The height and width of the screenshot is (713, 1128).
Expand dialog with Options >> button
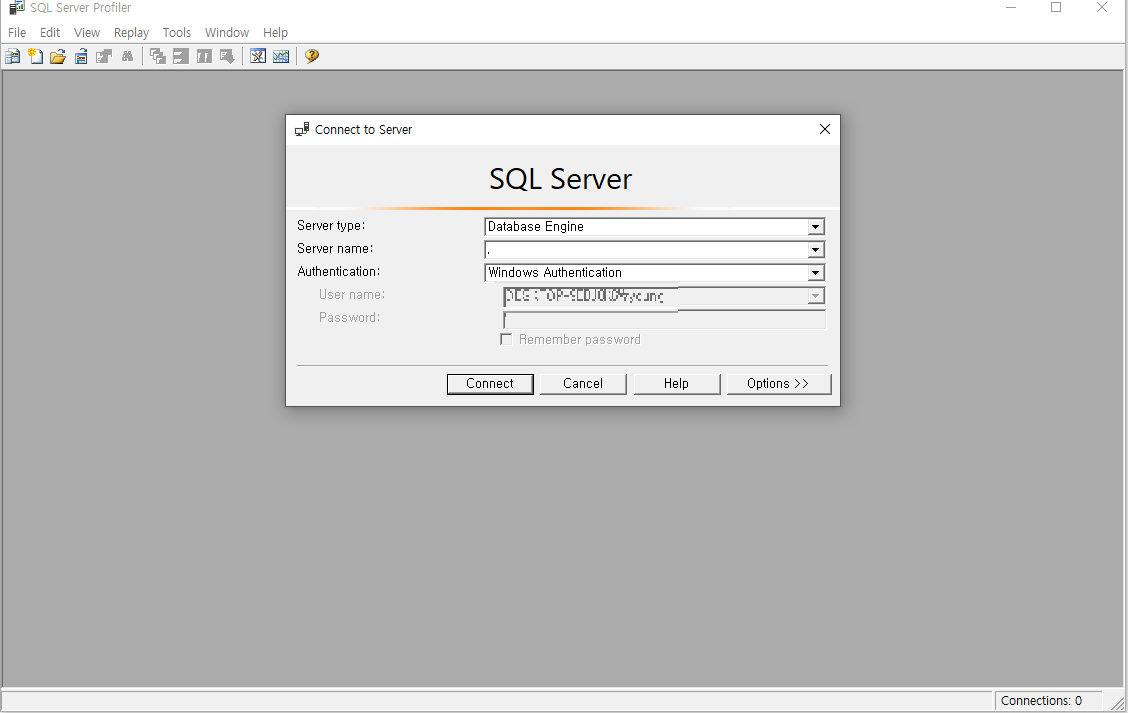(x=778, y=383)
